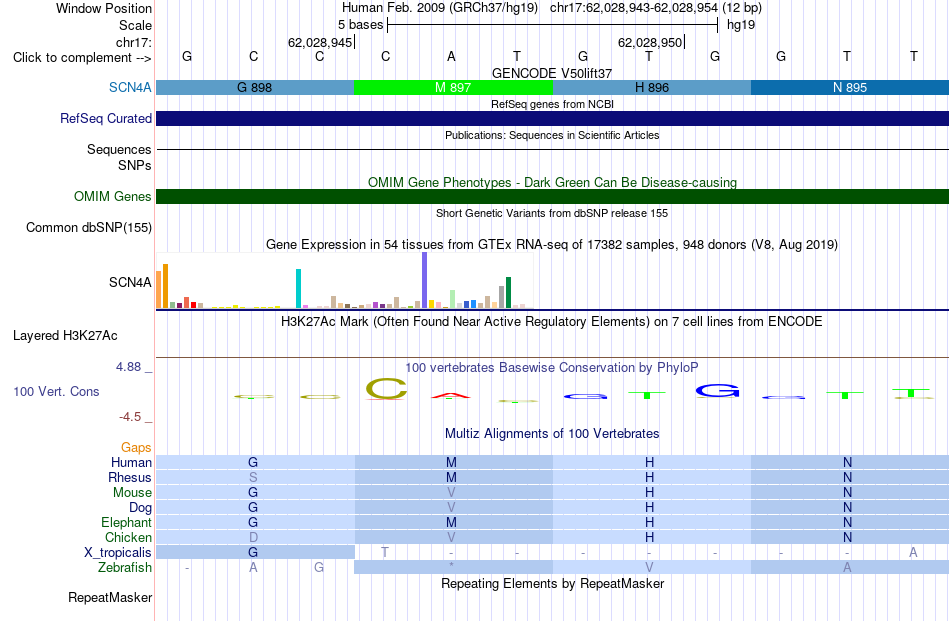Click the Common dbSNP(155) track label
The width and height of the screenshot is (950, 621).
(89, 228)
